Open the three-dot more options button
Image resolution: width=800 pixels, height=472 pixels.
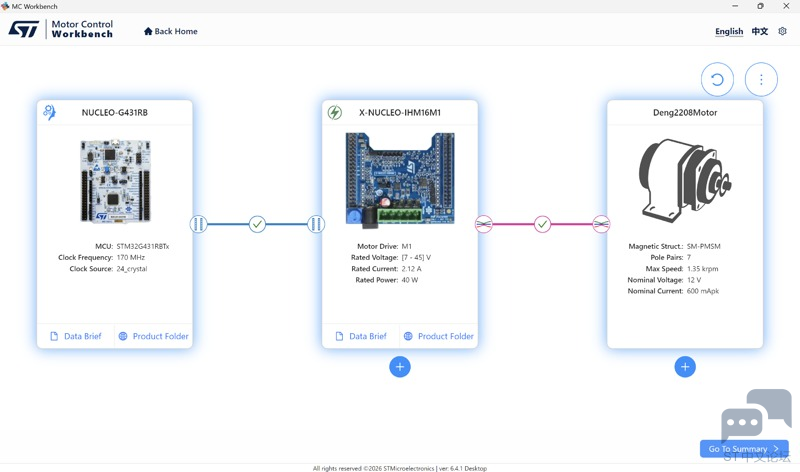click(x=761, y=80)
